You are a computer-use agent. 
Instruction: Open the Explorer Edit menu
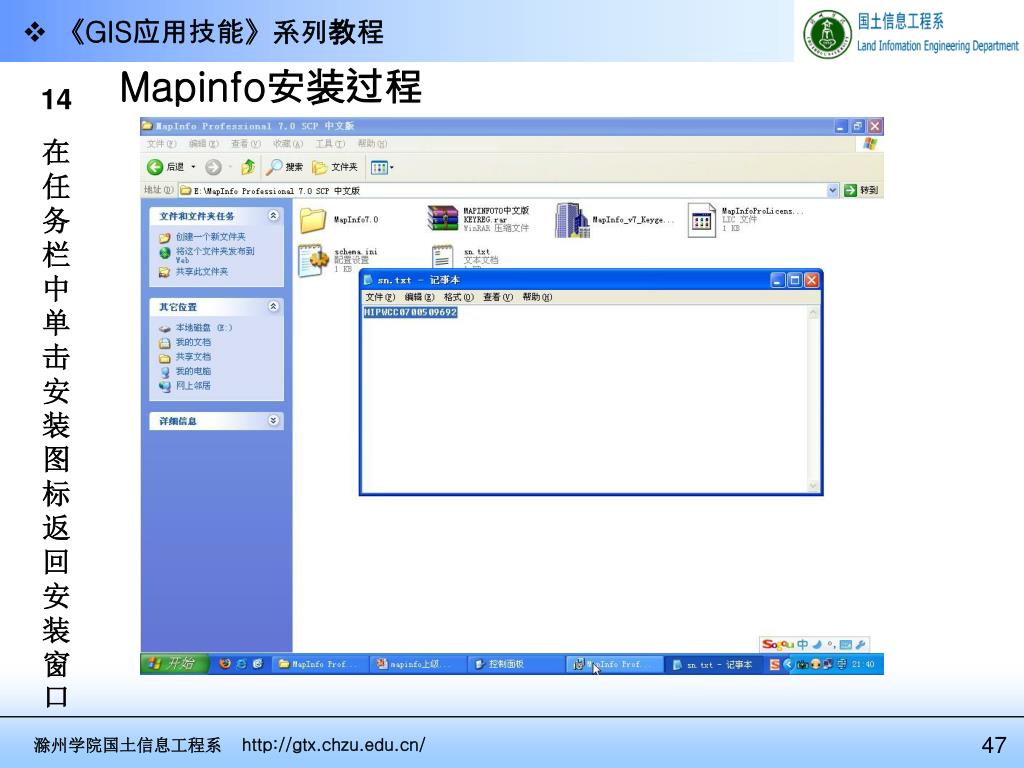[x=203, y=144]
